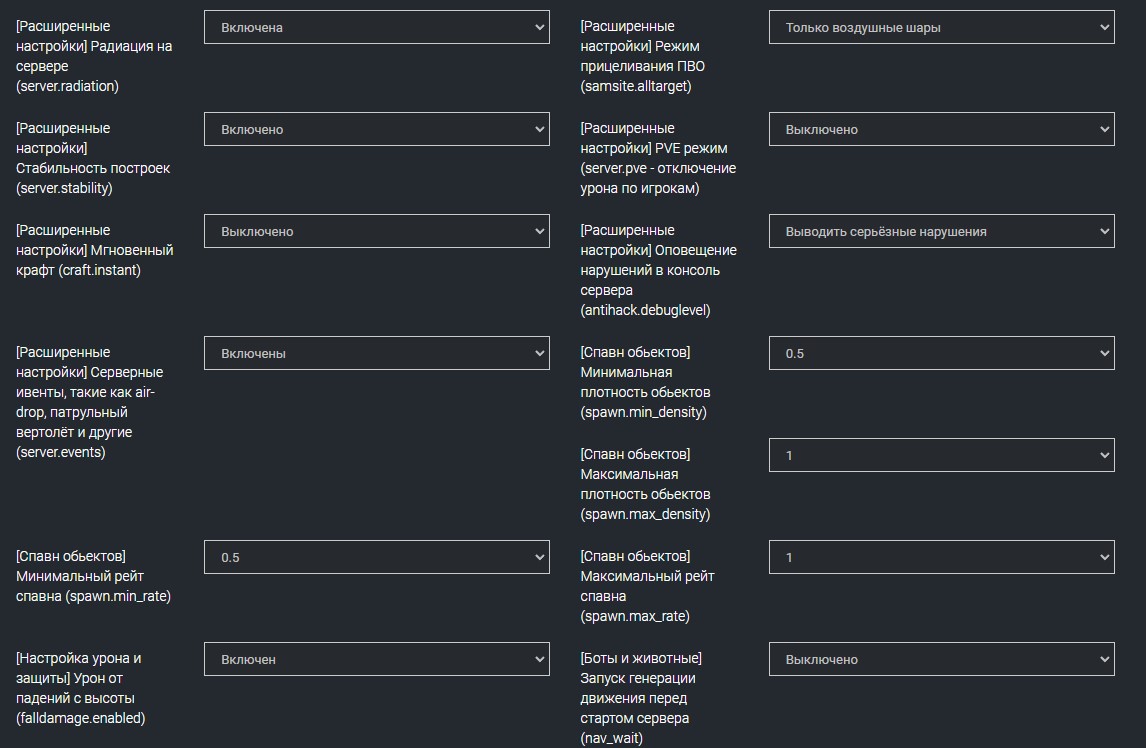1146x748 pixels.
Task: Open the spawn.max_density dropdown
Action: click(941, 454)
